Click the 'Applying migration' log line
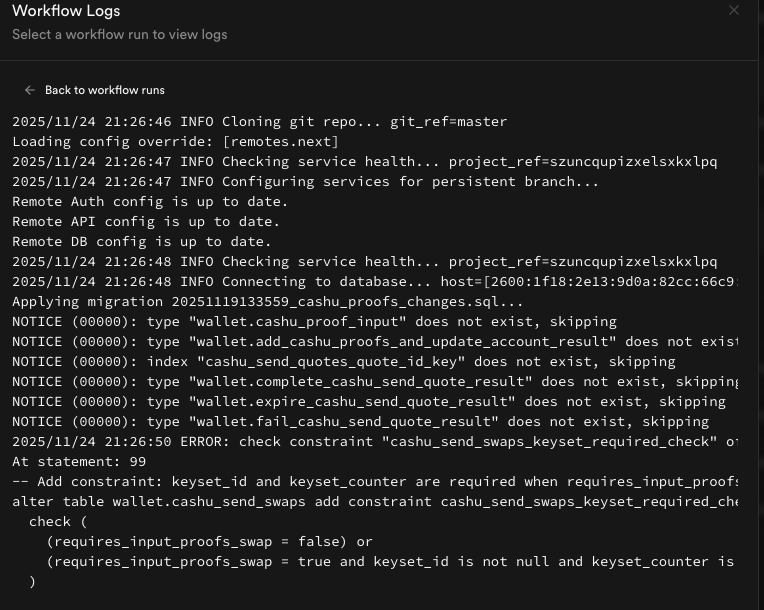764x610 pixels. pos(267,302)
